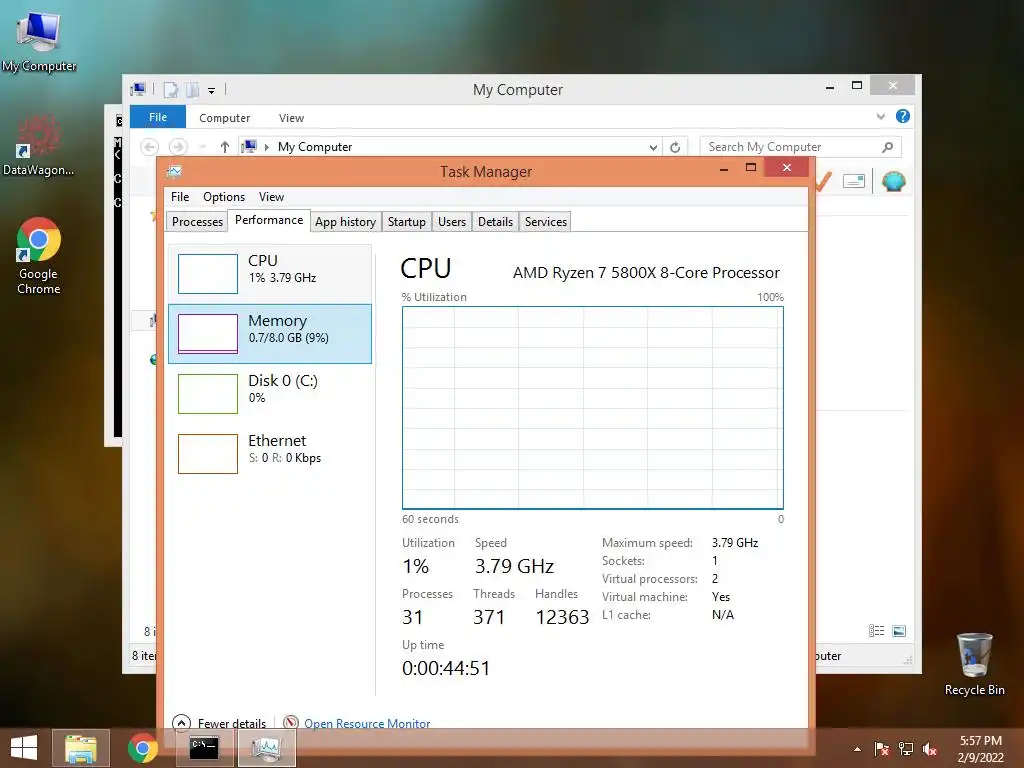This screenshot has height=768, width=1024.
Task: Click search magnifier icon in My Computer
Action: [887, 147]
